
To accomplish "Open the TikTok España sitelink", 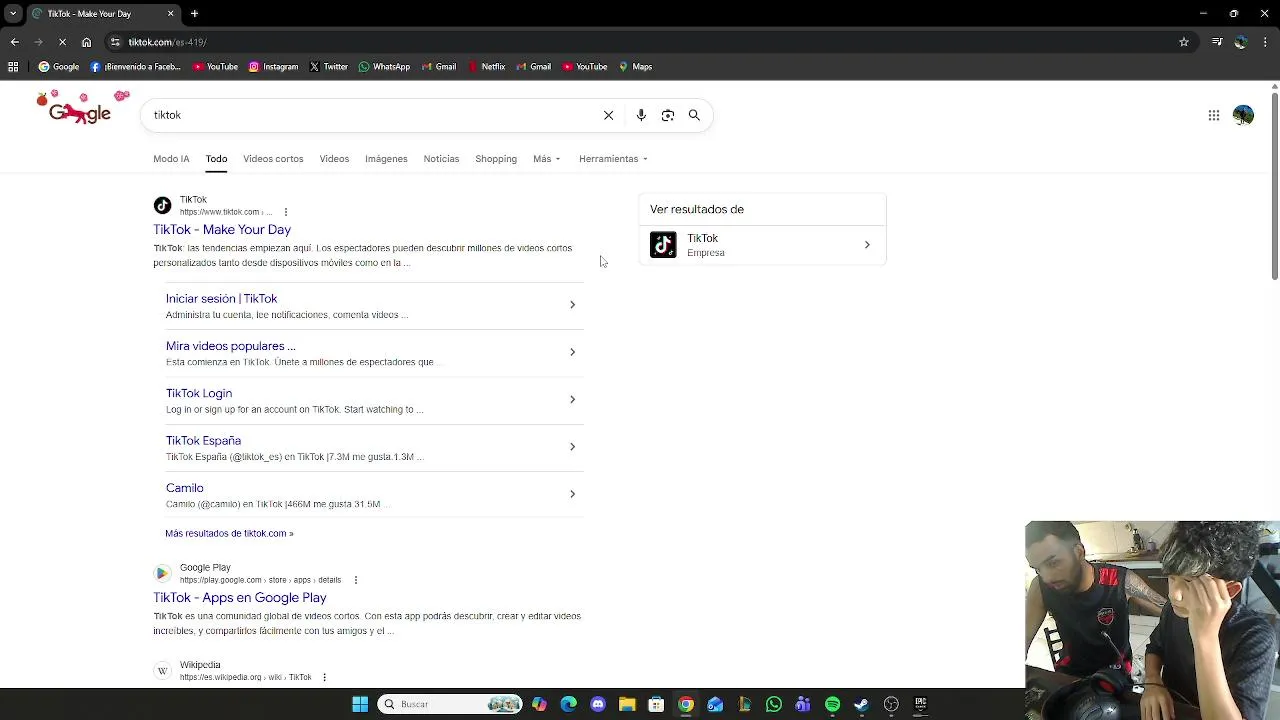I will [203, 441].
